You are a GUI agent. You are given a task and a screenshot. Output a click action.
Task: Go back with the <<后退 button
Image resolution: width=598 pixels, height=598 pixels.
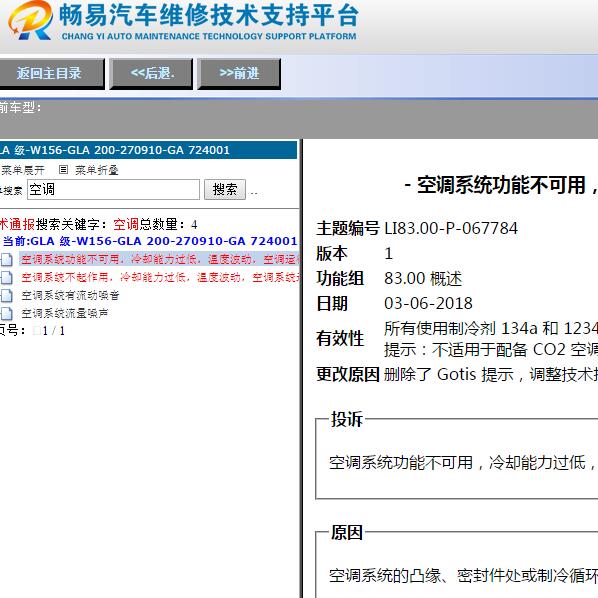coord(151,74)
